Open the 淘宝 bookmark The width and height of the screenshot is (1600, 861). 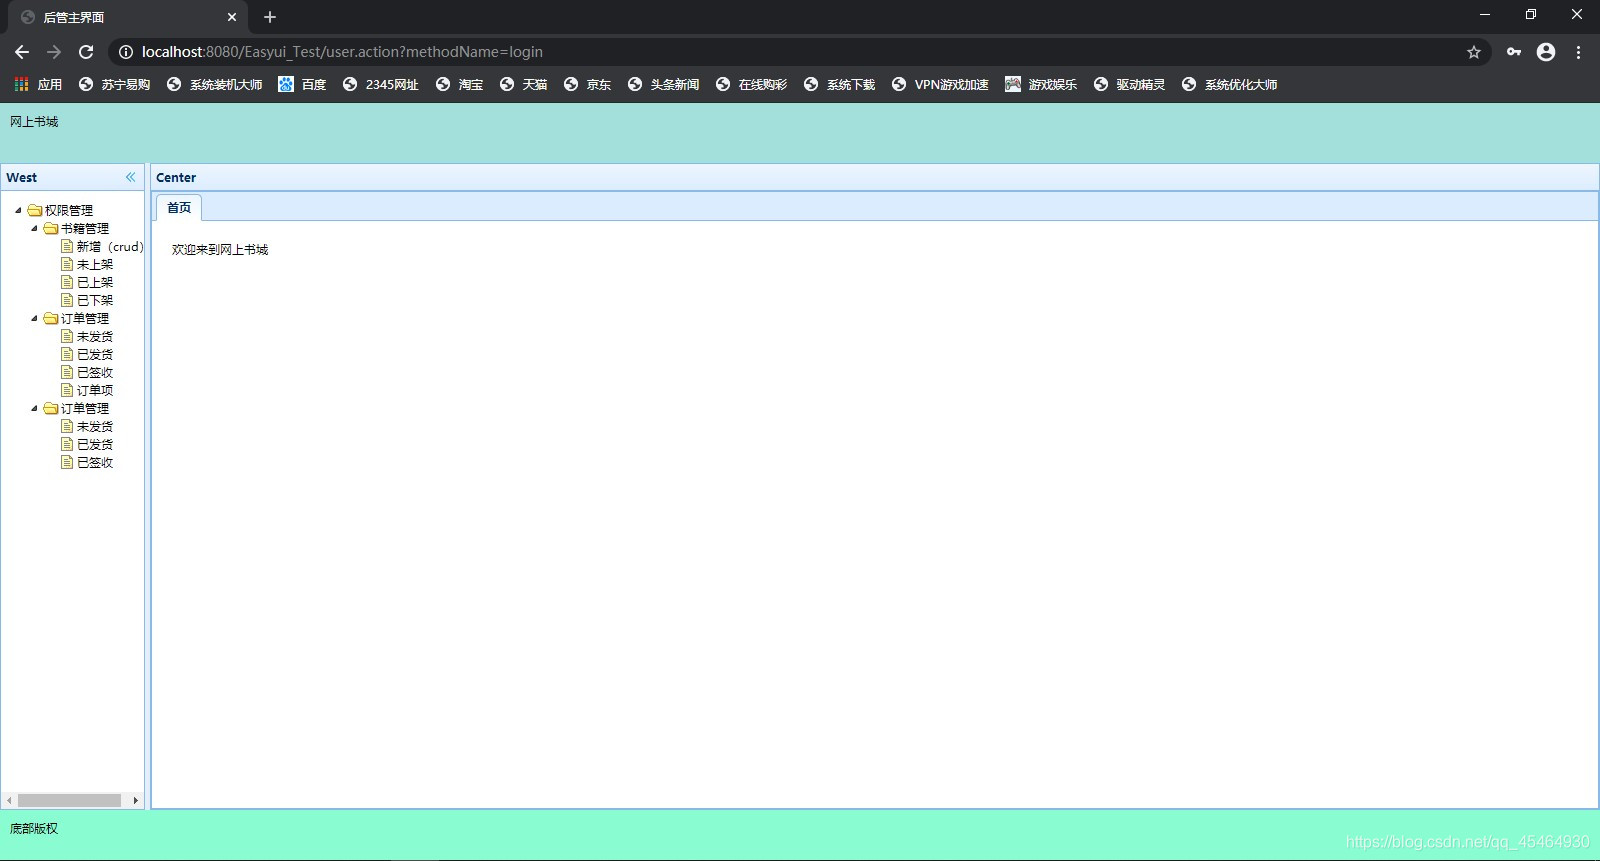(459, 84)
